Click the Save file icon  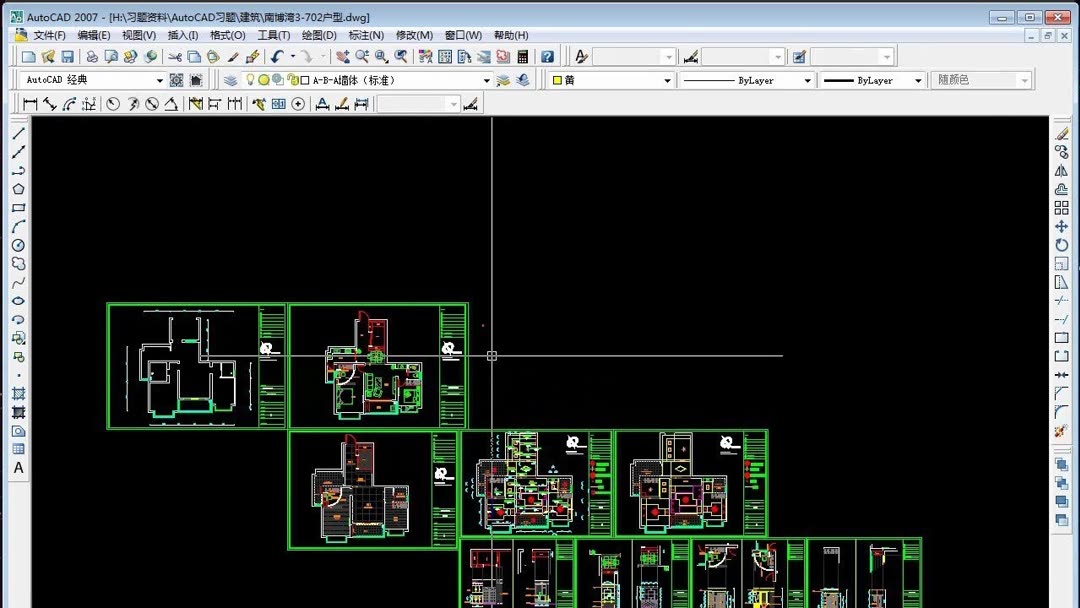point(68,56)
